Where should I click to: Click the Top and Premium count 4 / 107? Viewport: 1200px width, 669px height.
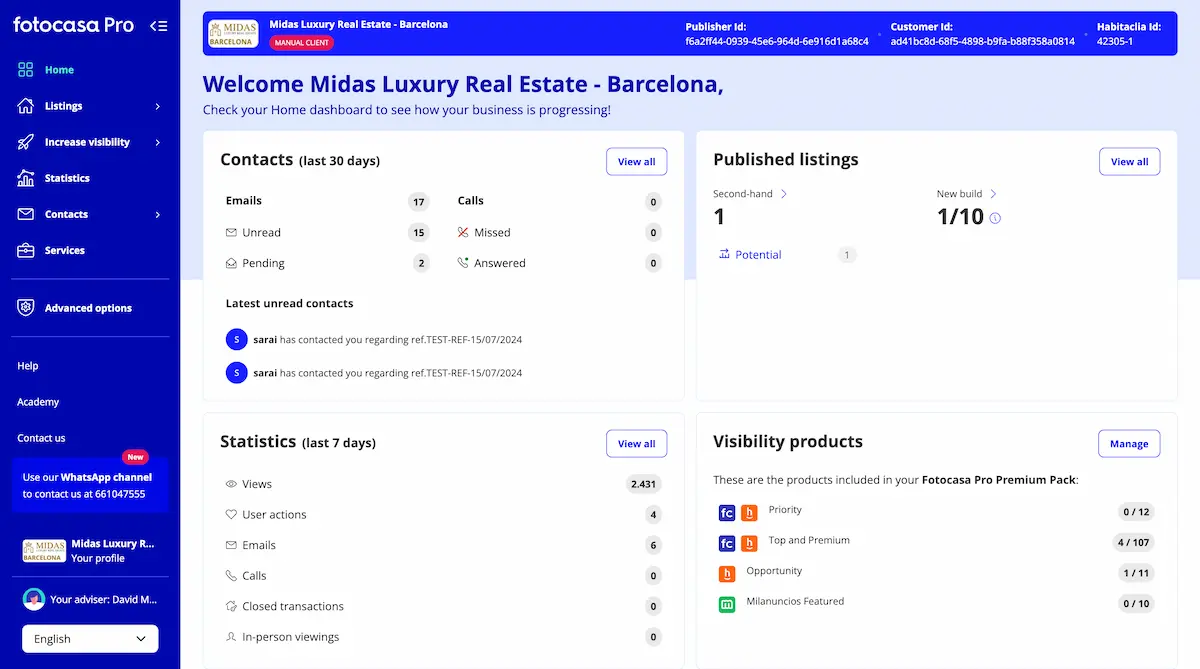1135,543
